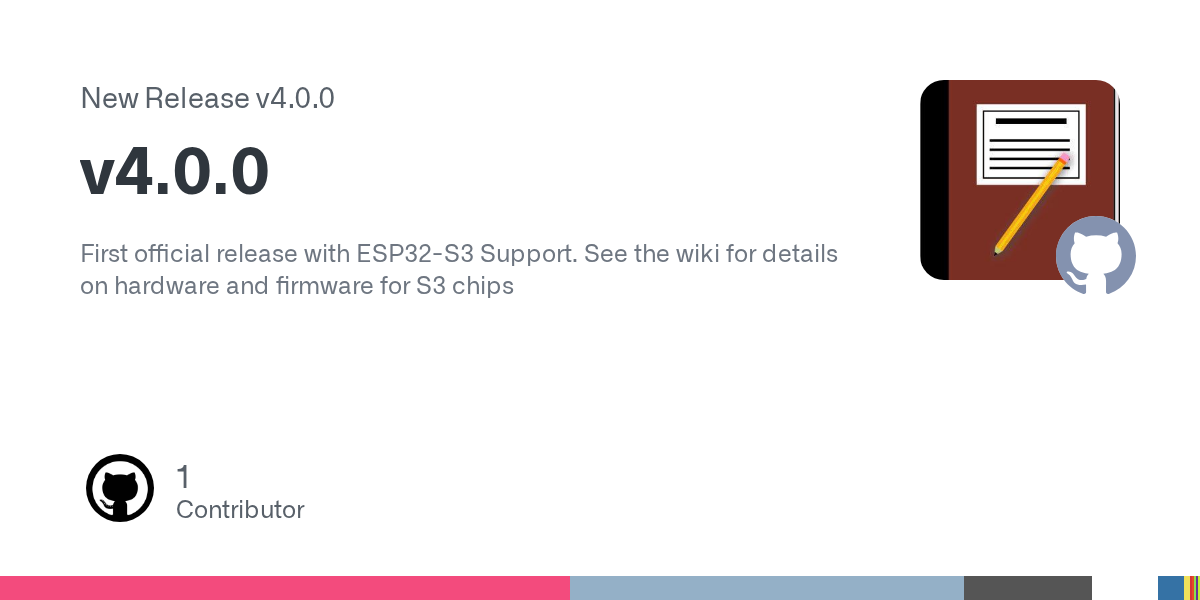Click the GitHub octocat badge on the notebook
1200x600 pixels.
1096,255
